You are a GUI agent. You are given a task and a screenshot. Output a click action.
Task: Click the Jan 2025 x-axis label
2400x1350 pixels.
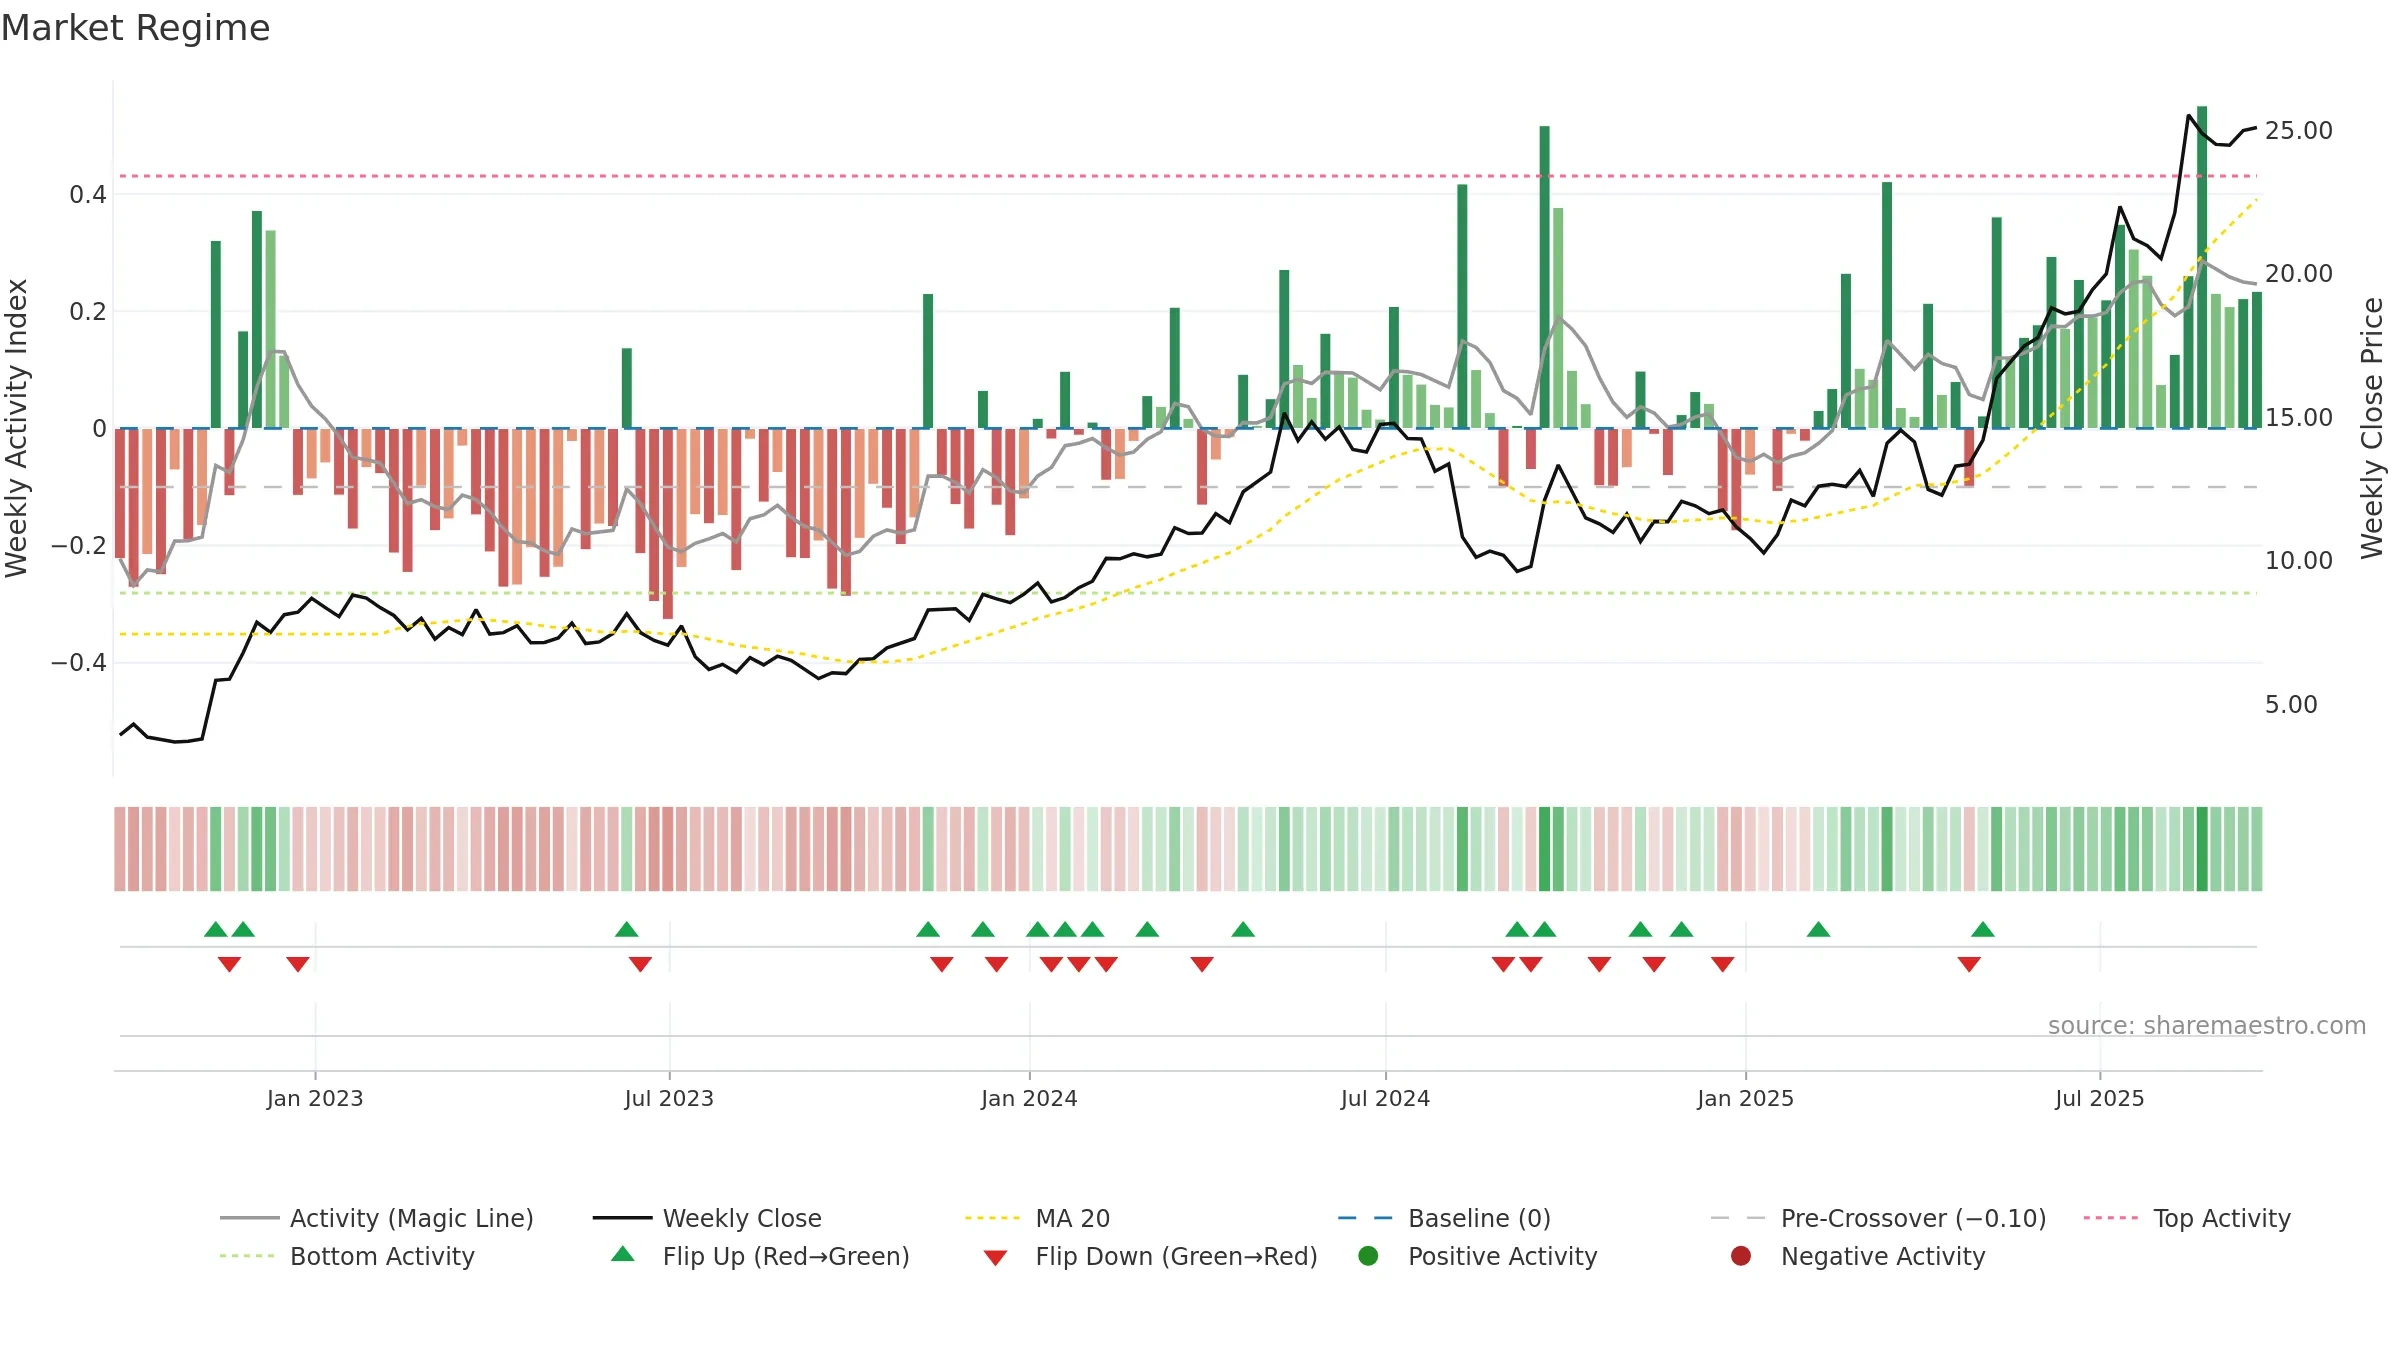coord(1745,1099)
